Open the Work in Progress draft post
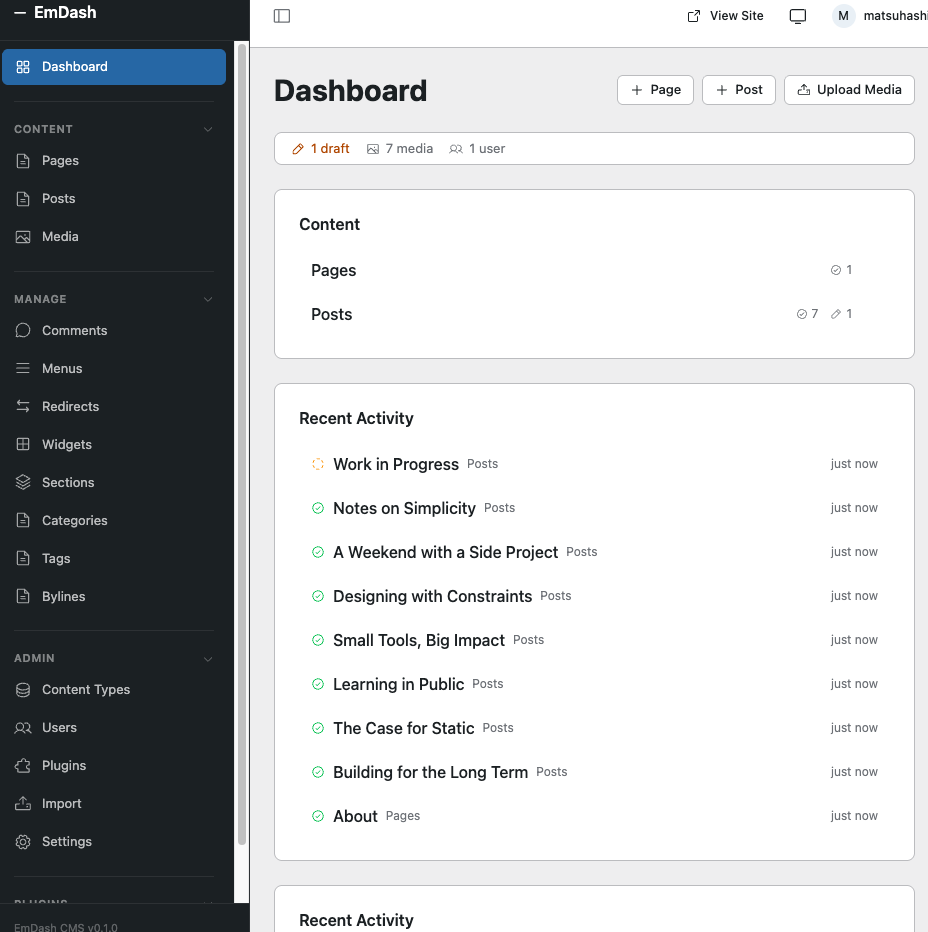Screen dimensions: 928x932 395,464
